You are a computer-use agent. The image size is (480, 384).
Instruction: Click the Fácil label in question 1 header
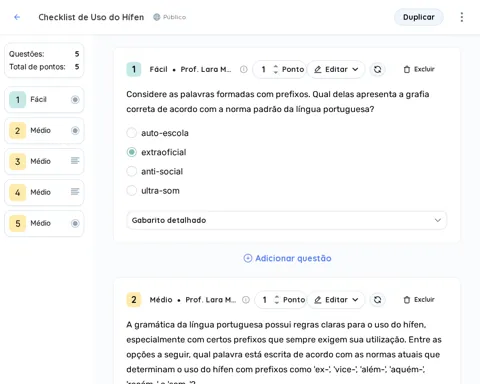click(x=158, y=69)
